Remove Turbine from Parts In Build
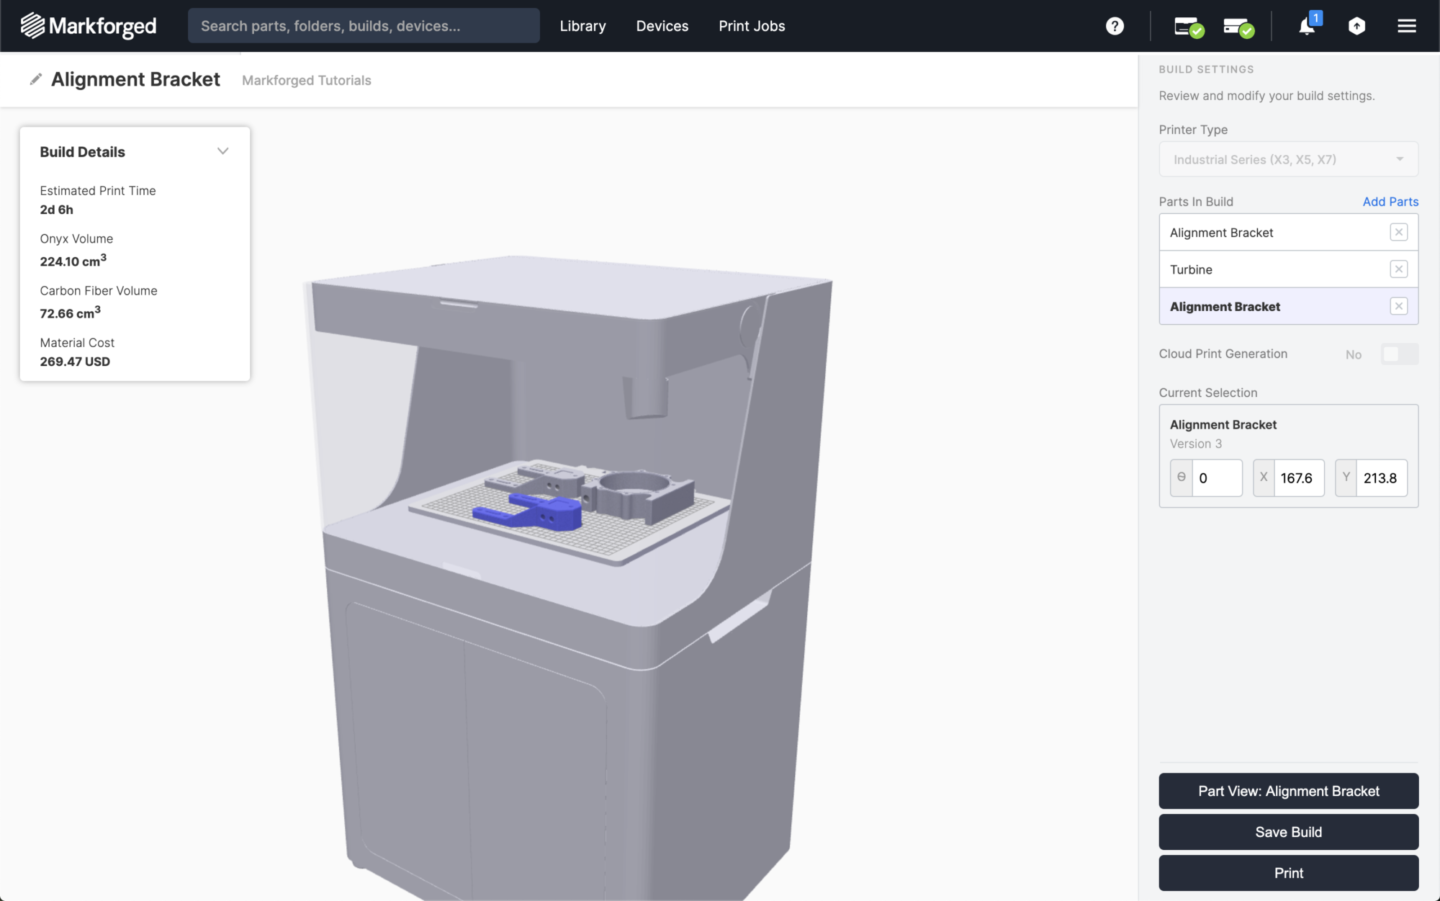1440x901 pixels. click(1398, 268)
